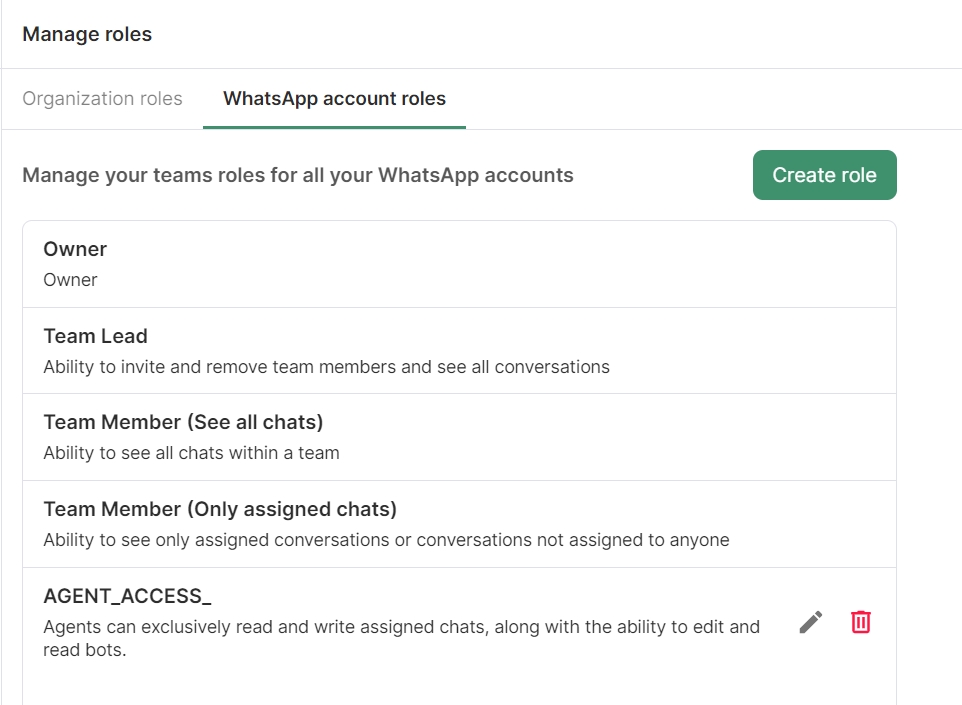Image resolution: width=962 pixels, height=705 pixels.
Task: Click the 'only assigned conversations' description text
Action: pos(386,540)
